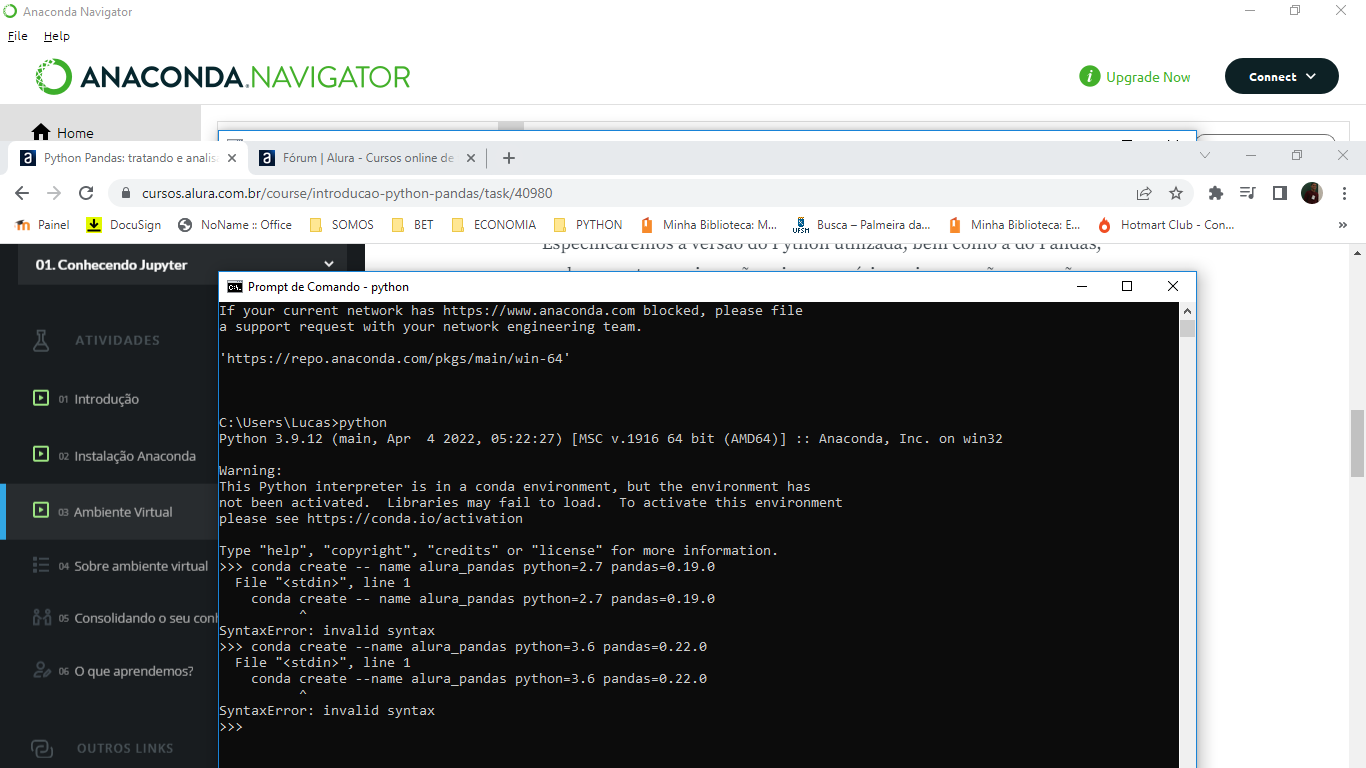Image resolution: width=1366 pixels, height=768 pixels.
Task: Click icon beside O que aprendemos?
Action: coord(41,670)
